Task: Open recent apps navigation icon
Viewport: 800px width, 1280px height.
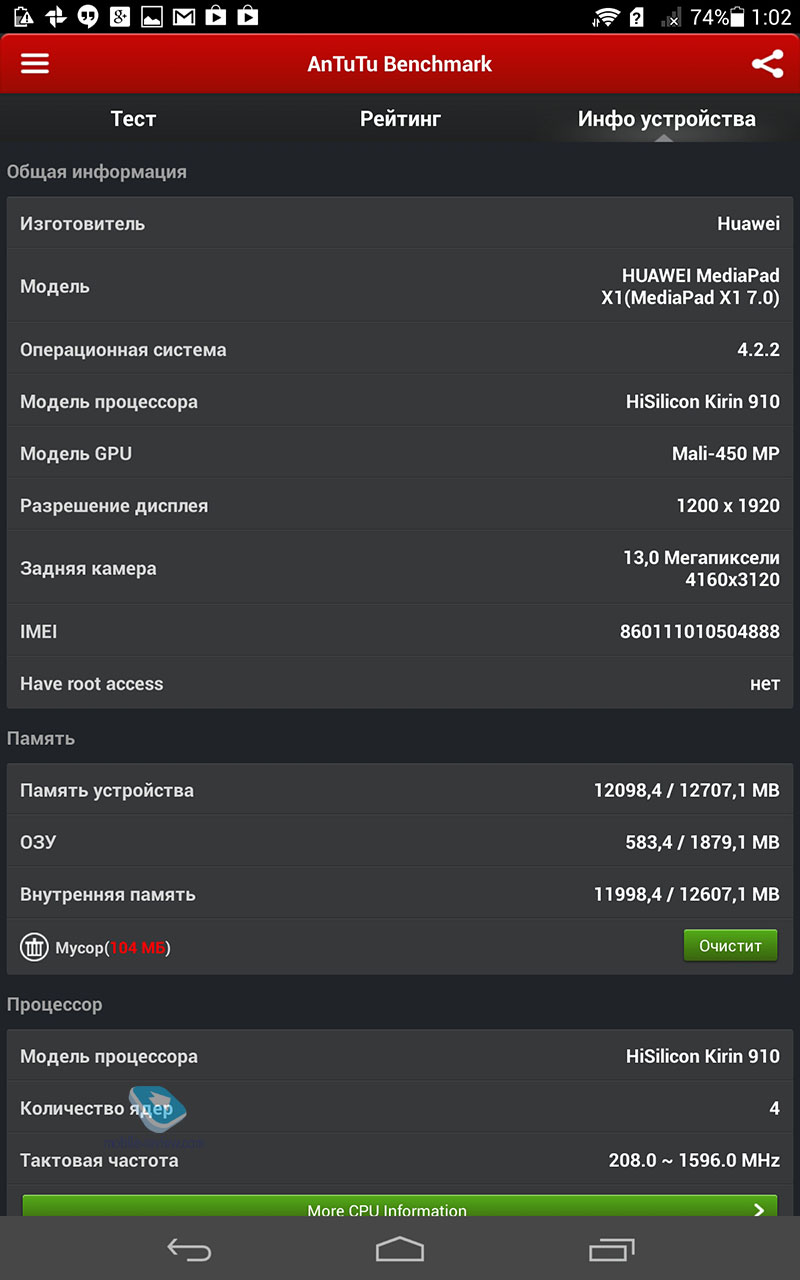Action: (611, 1249)
